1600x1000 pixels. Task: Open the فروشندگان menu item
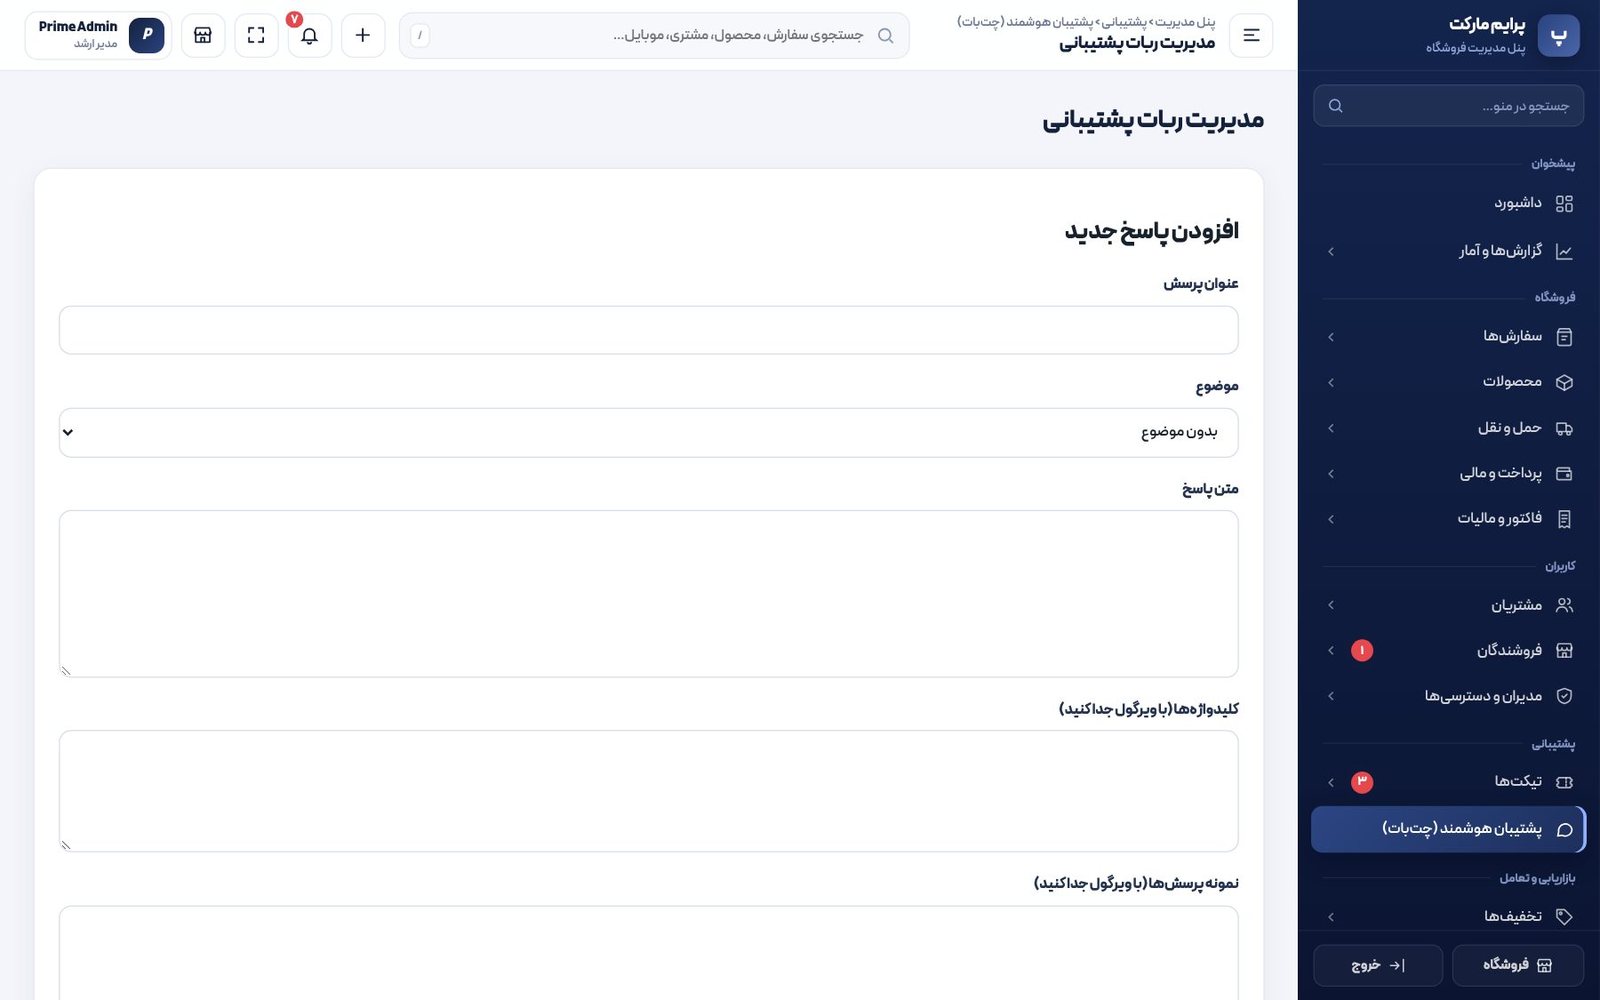coord(1449,651)
